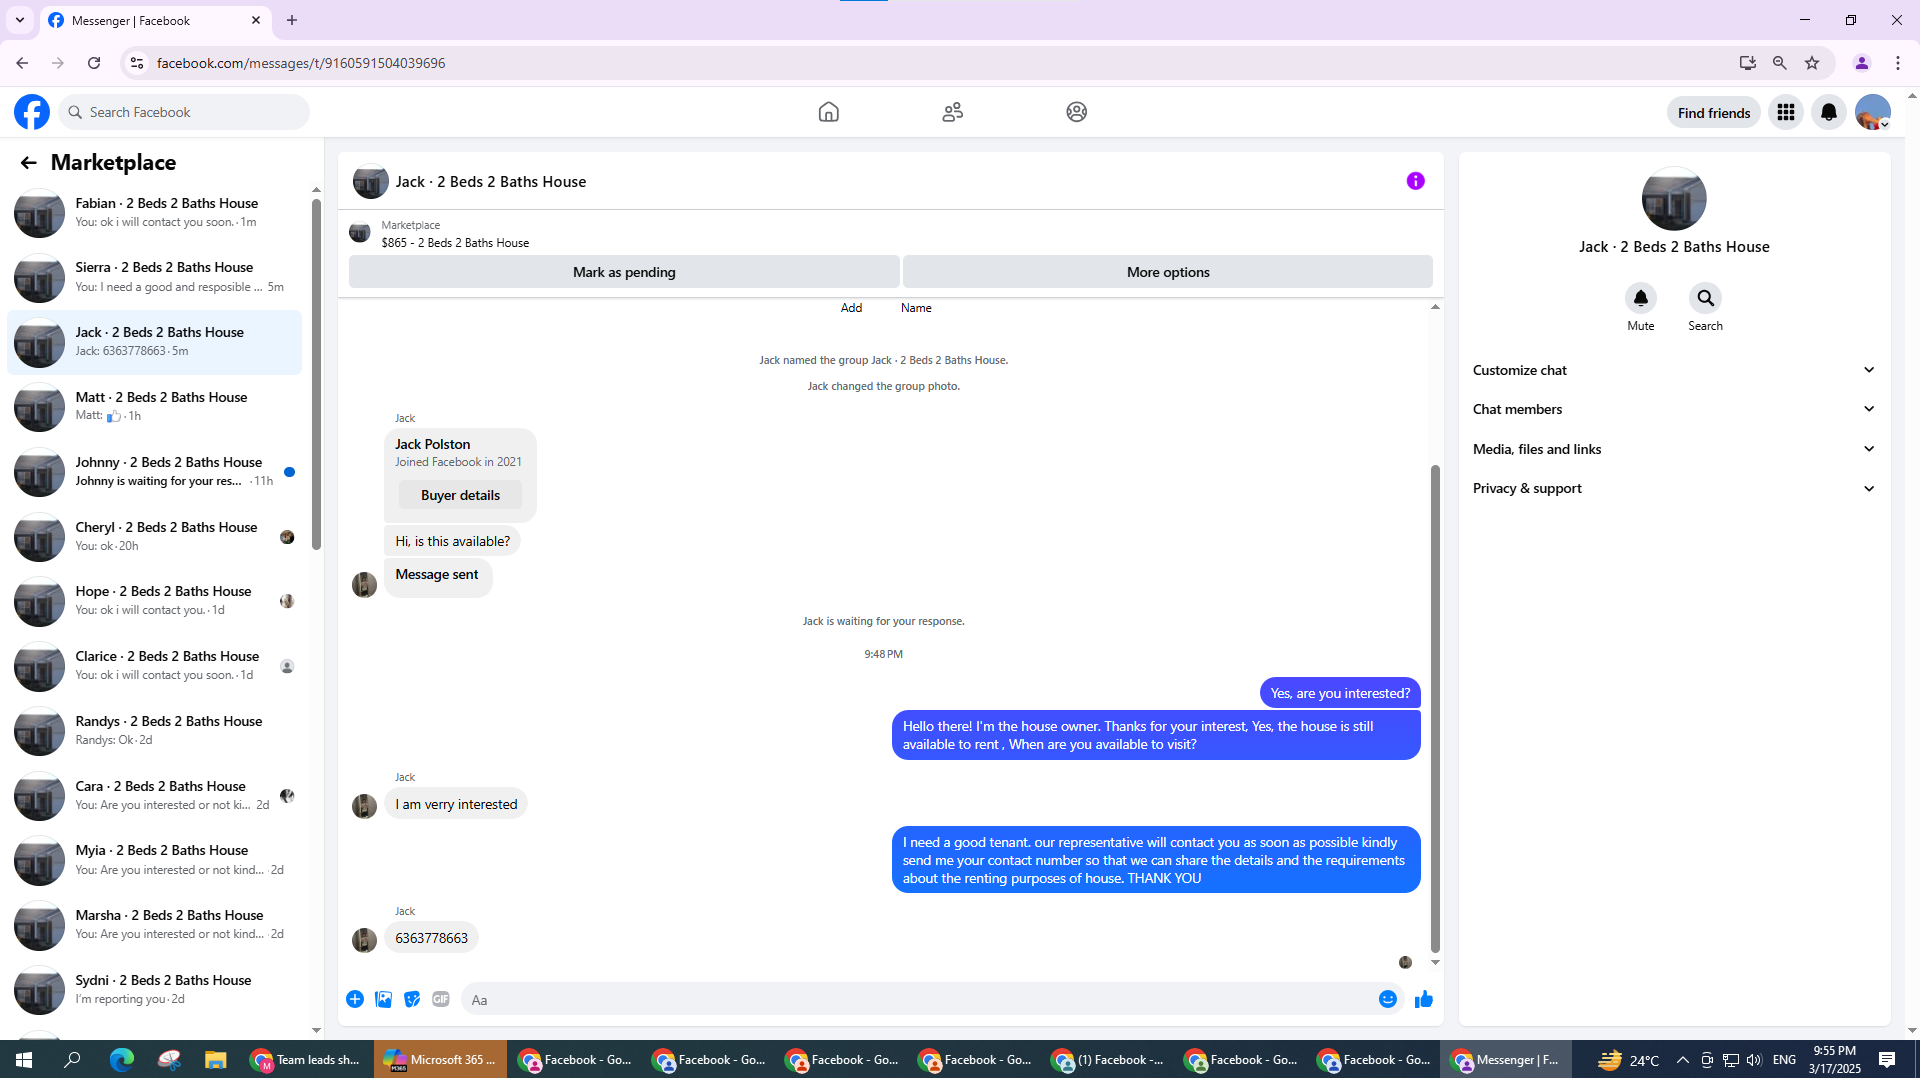This screenshot has width=1920, height=1078.
Task: Expand the Chat members section
Action: pos(1673,409)
